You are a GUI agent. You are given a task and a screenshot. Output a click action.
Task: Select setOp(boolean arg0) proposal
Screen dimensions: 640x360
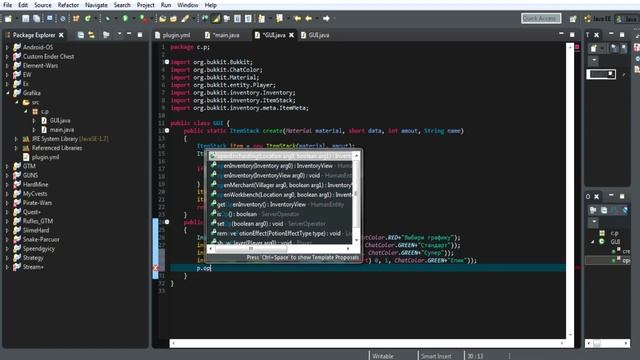(280, 224)
